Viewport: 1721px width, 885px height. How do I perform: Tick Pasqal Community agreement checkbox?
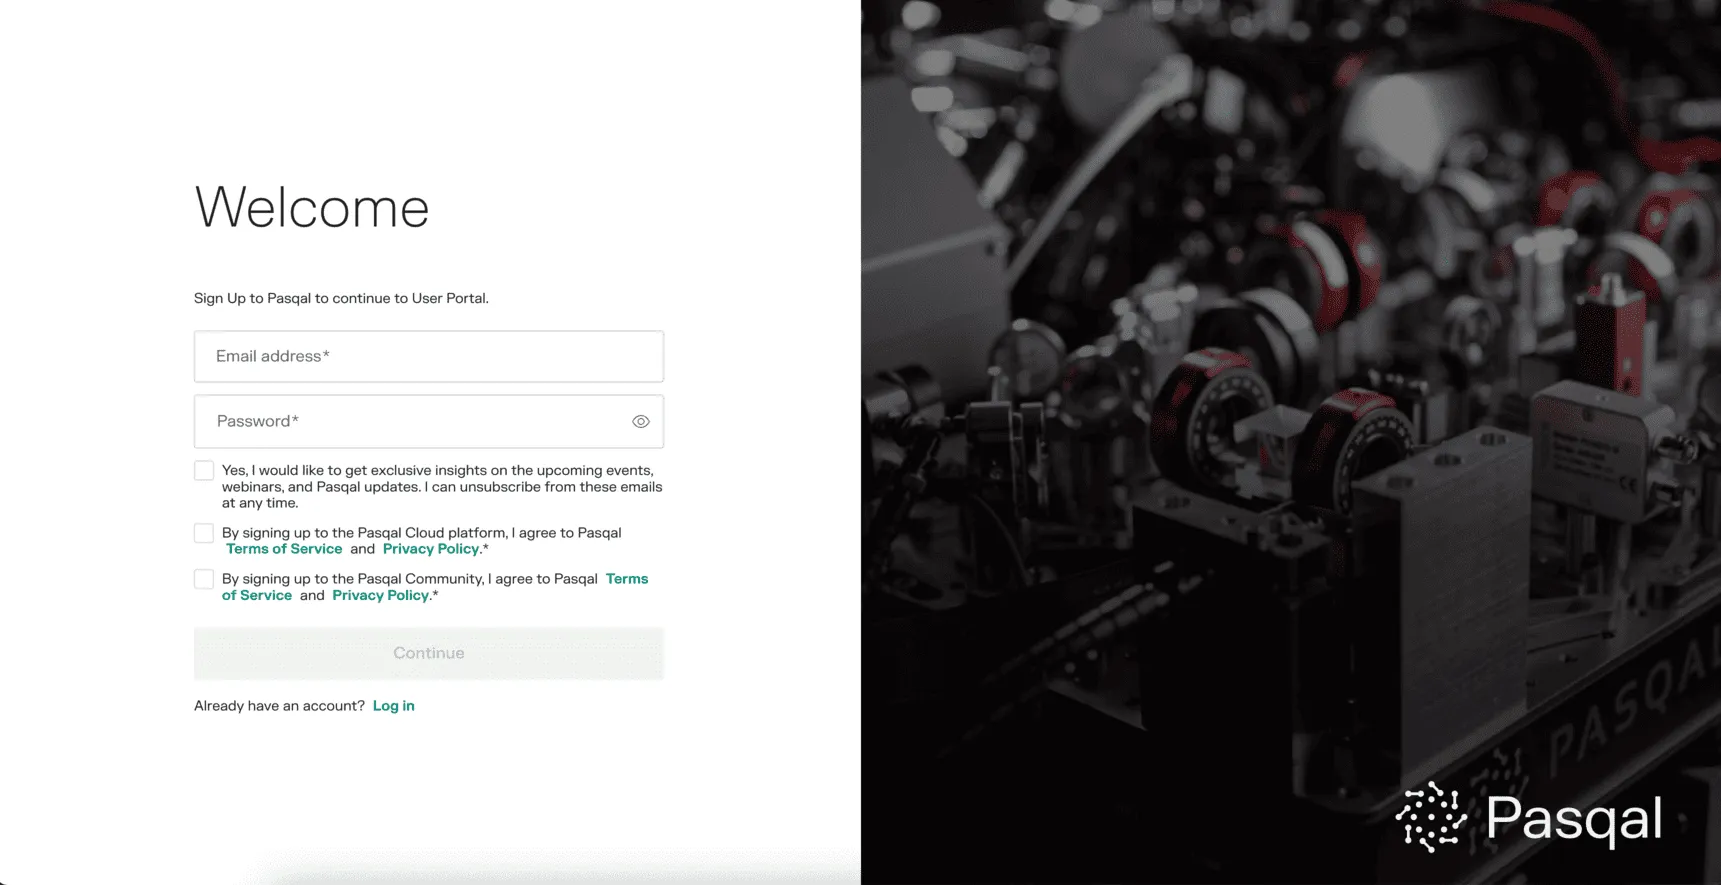[x=204, y=579]
